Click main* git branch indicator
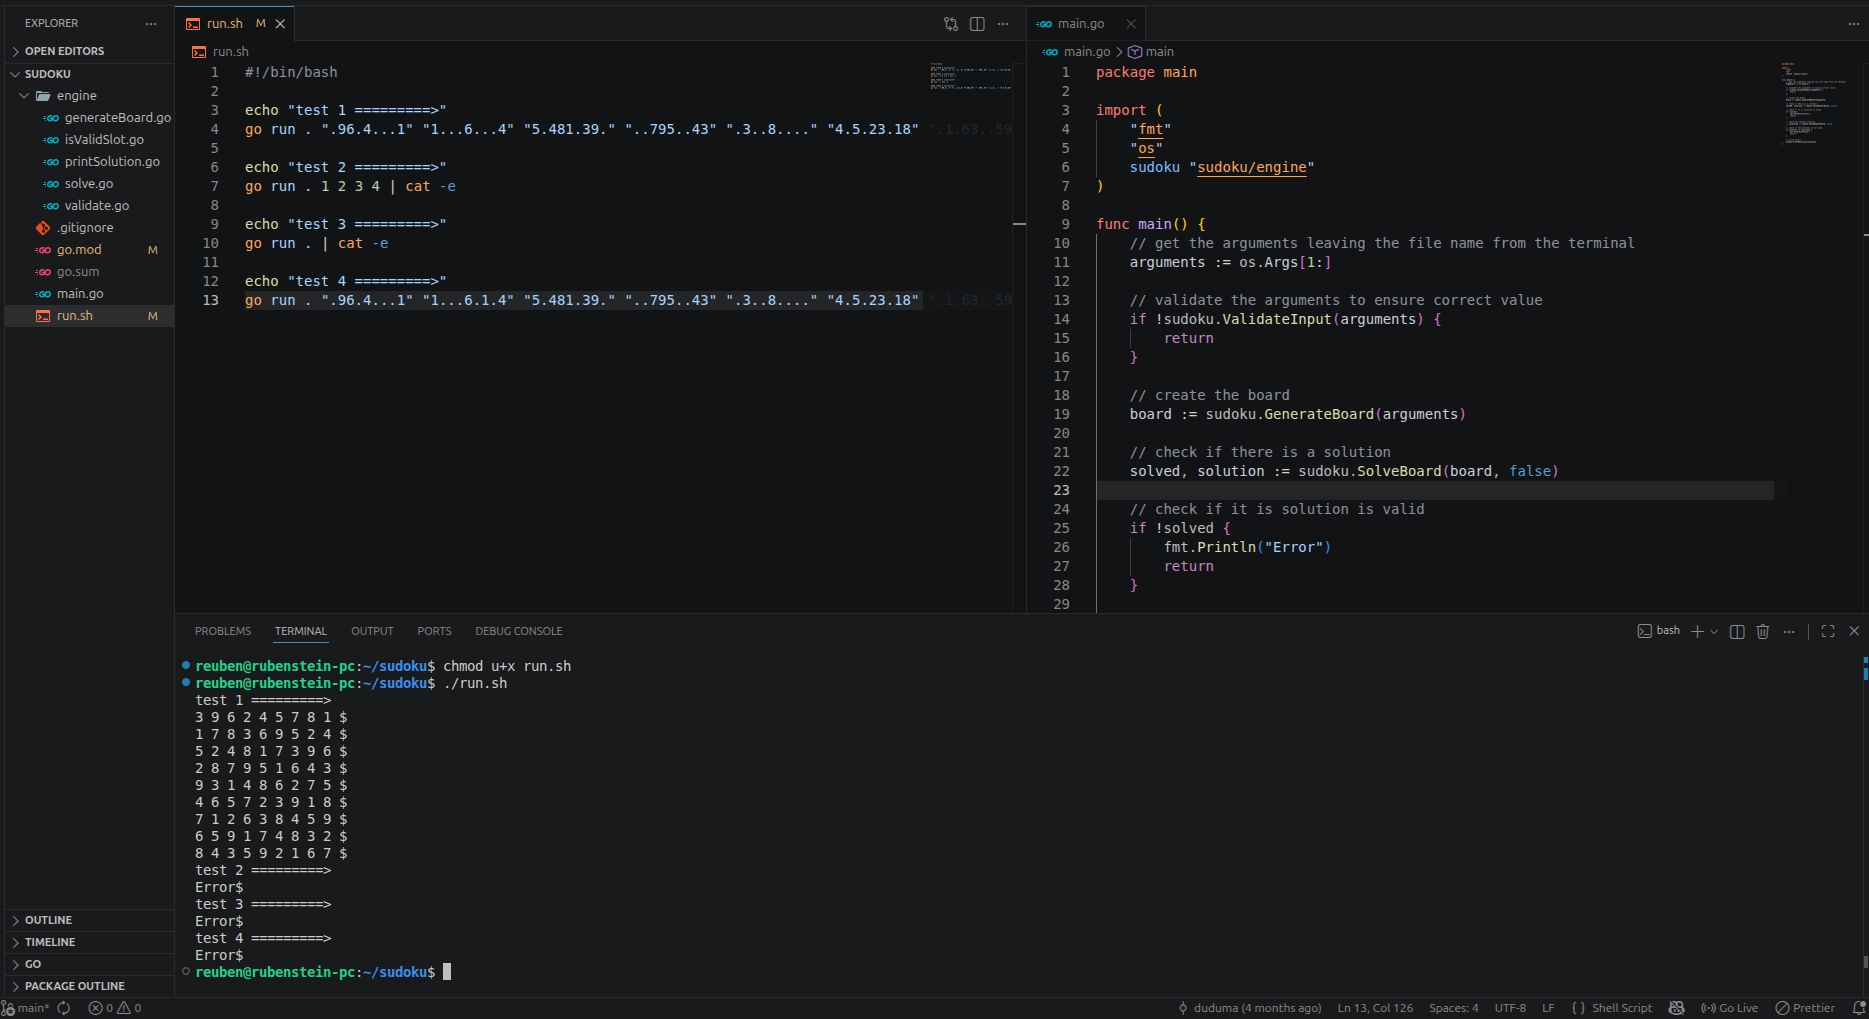This screenshot has width=1869, height=1019. (26, 1008)
